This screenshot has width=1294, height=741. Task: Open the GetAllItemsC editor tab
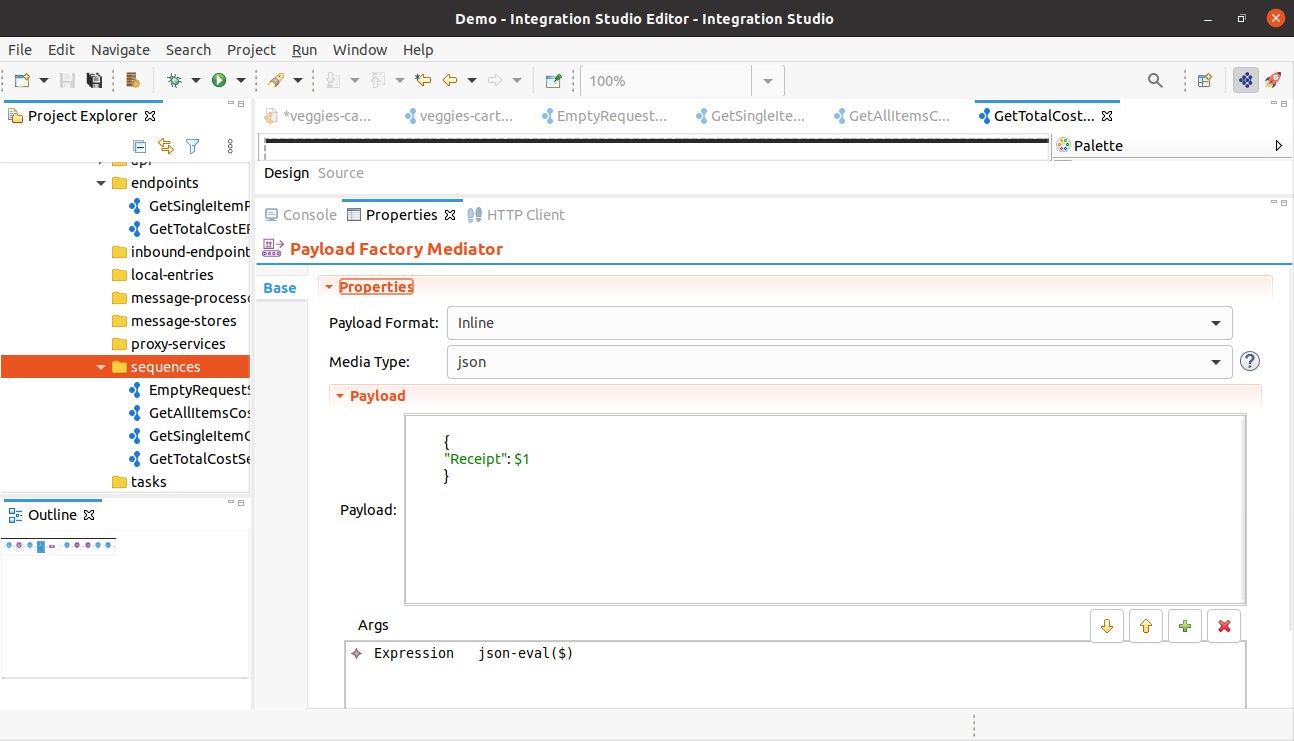pos(891,116)
